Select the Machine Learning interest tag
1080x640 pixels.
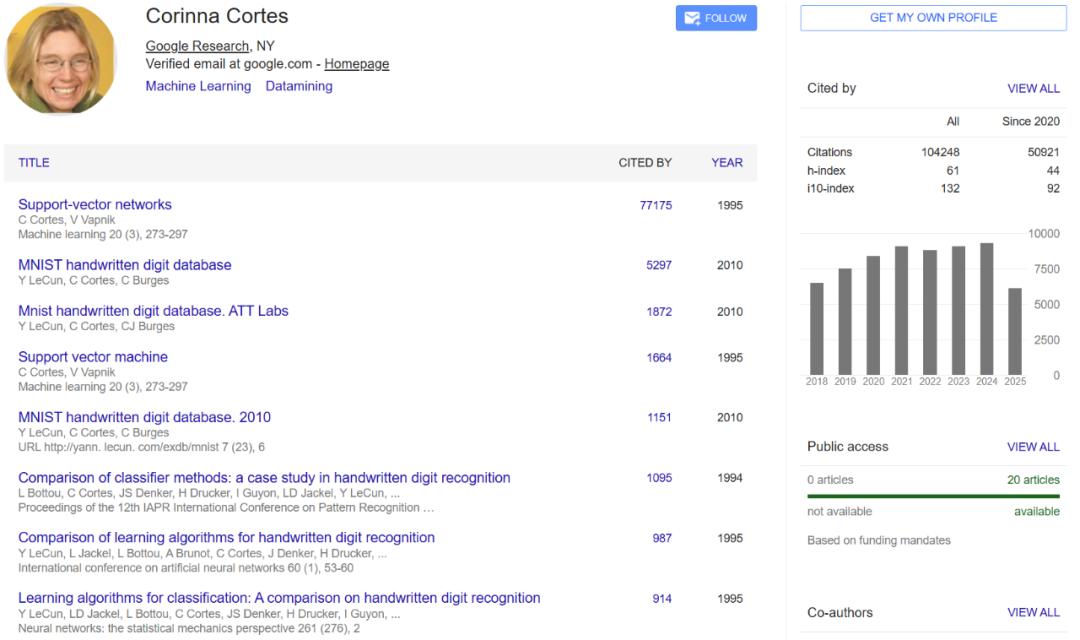pyautogui.click(x=198, y=86)
